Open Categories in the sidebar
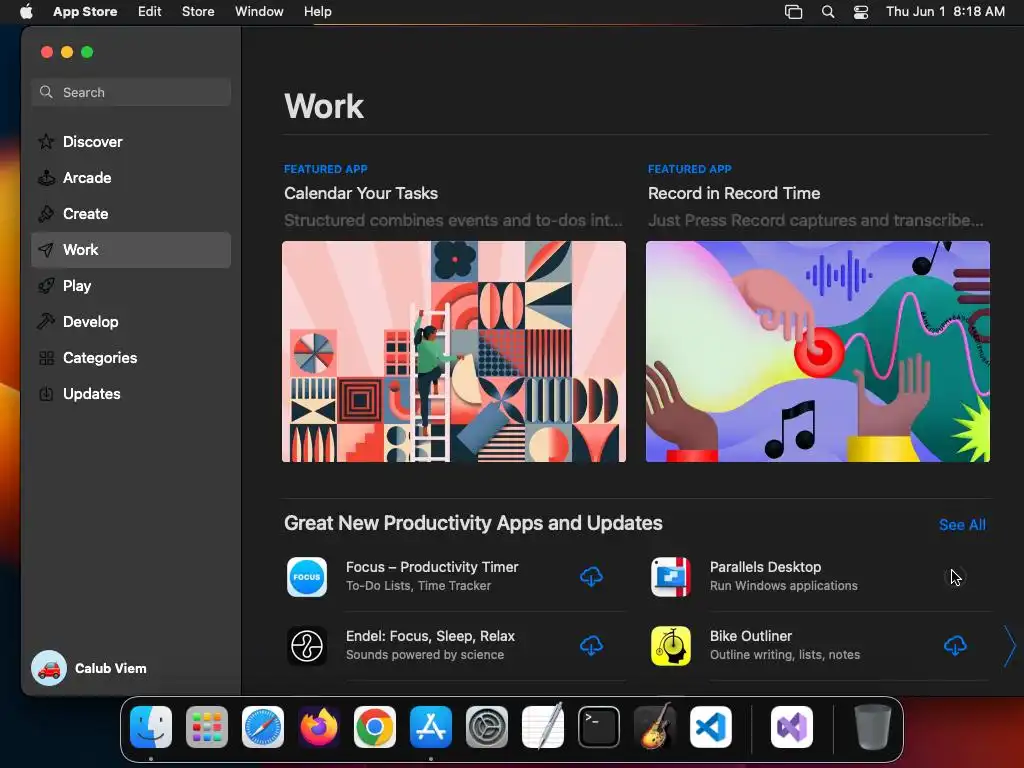Screen dimensions: 1024x768 (131, 357)
